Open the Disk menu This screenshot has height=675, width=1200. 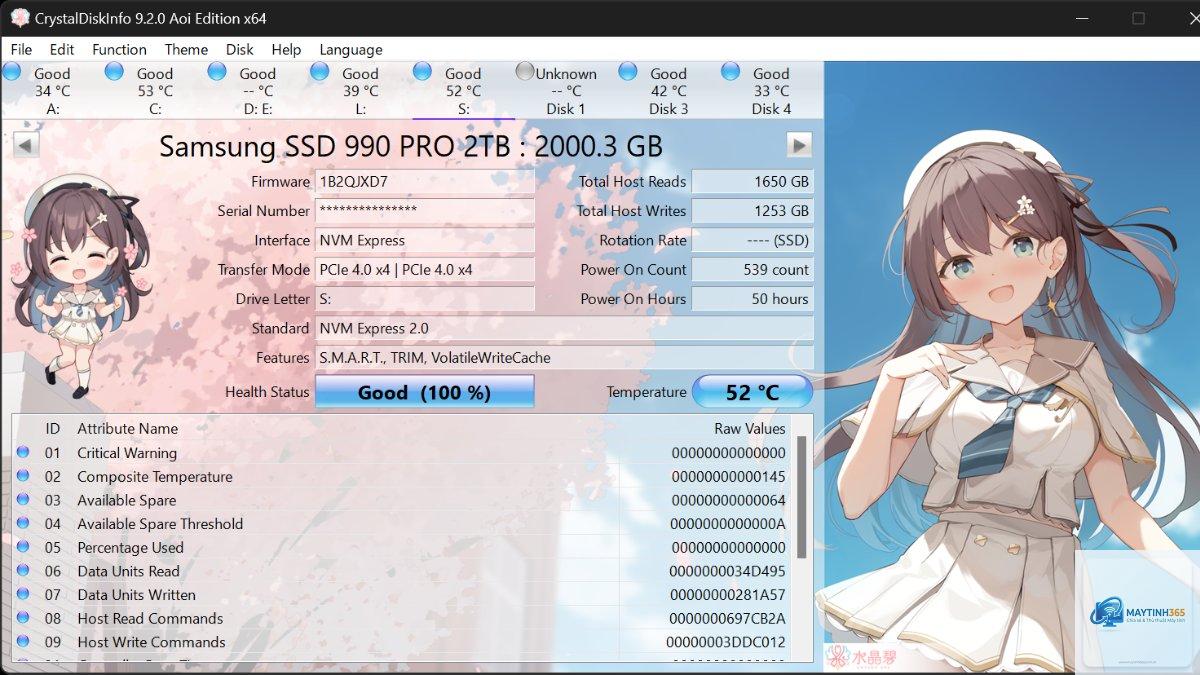[239, 49]
